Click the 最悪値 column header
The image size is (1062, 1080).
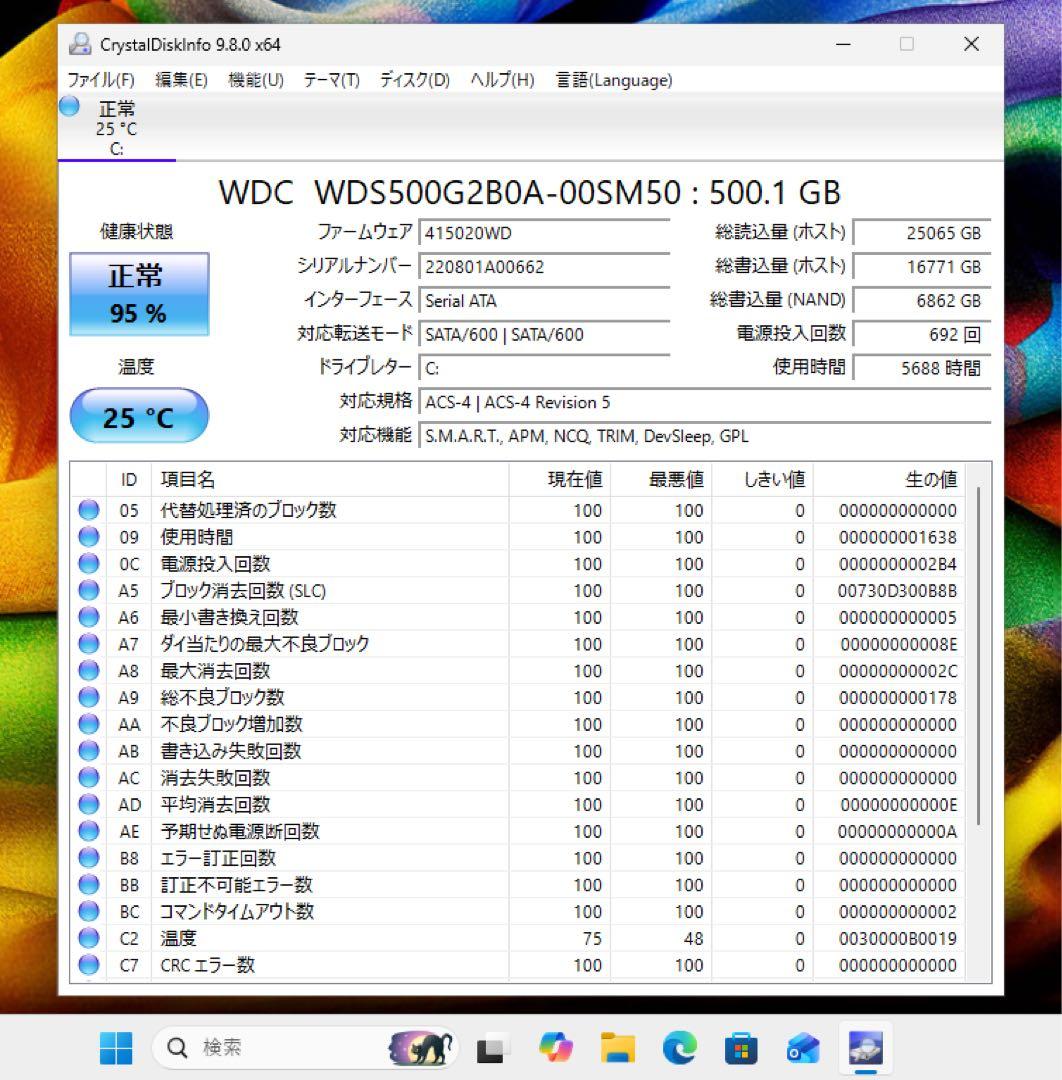[660, 479]
